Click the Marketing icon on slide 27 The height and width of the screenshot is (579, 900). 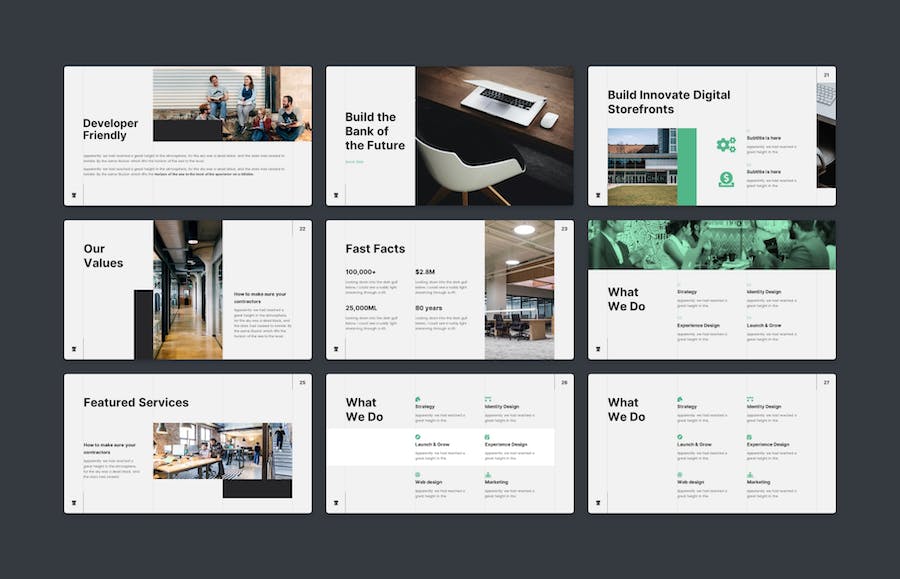click(750, 475)
